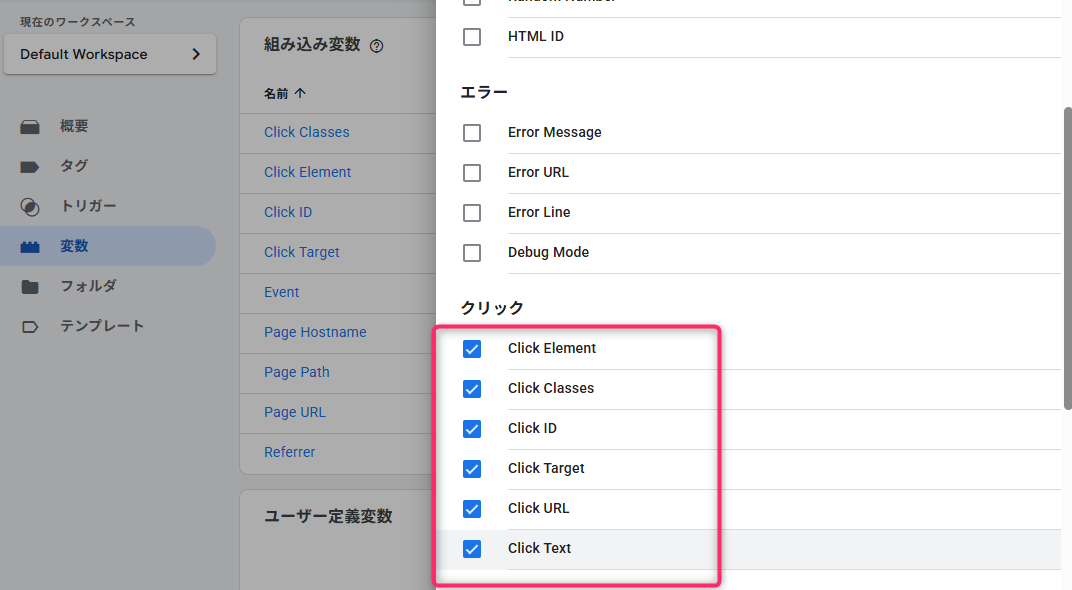
Task: Click the タグ tag icon in sidebar
Action: click(30, 167)
